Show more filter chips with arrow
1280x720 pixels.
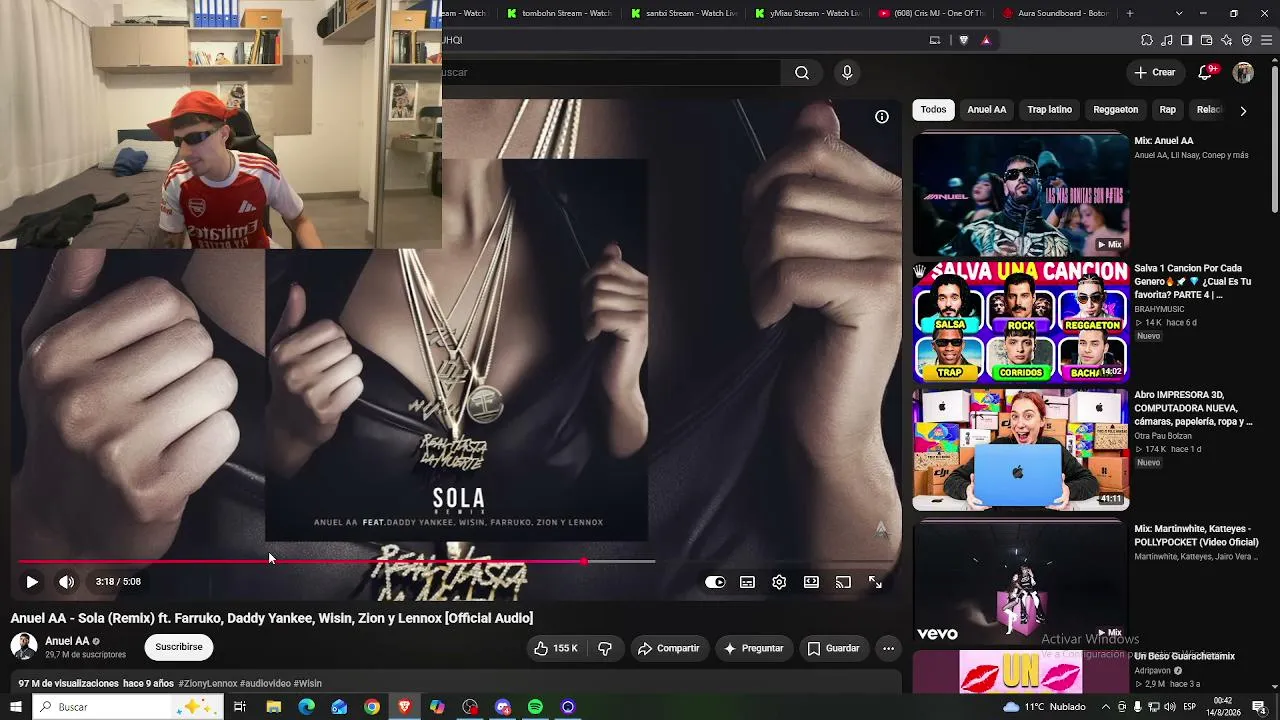[x=1243, y=110]
